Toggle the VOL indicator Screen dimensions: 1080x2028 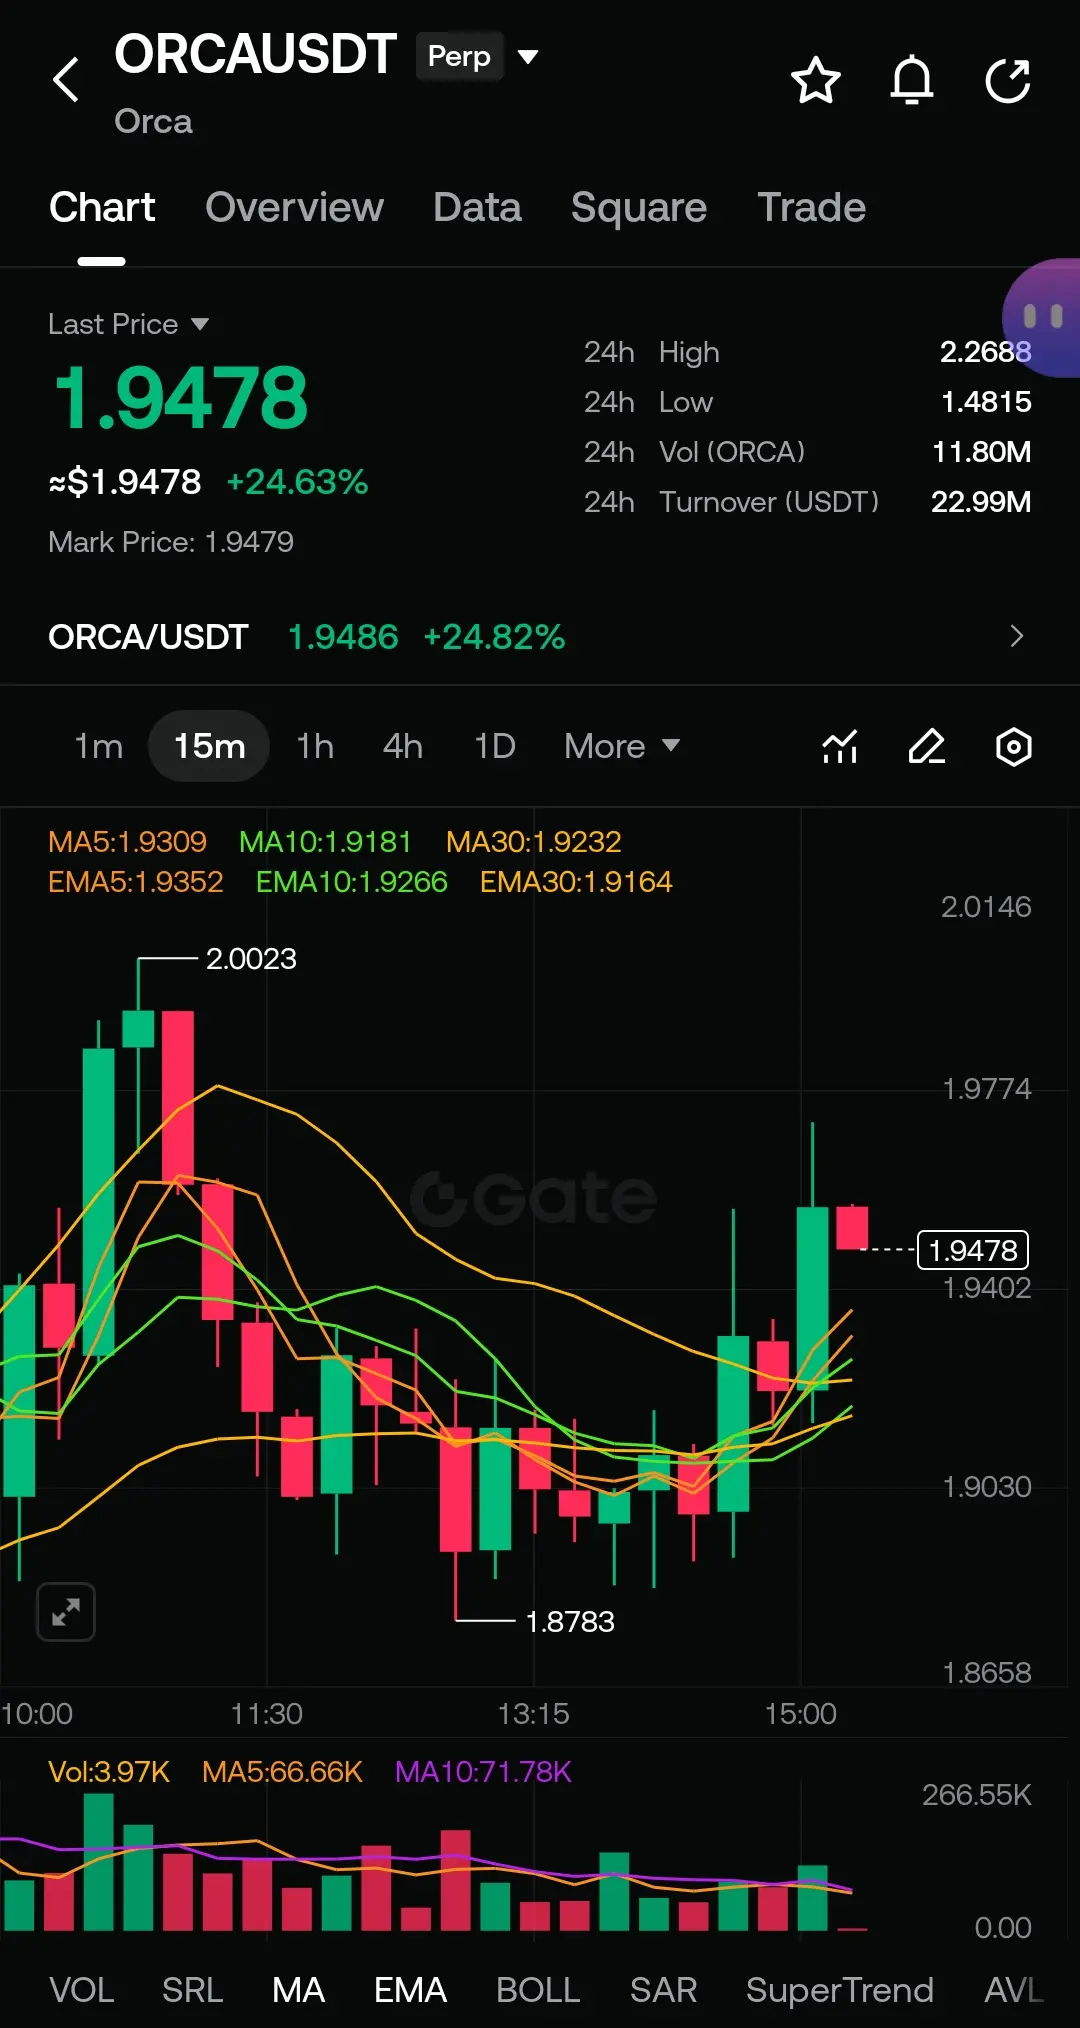(81, 1989)
